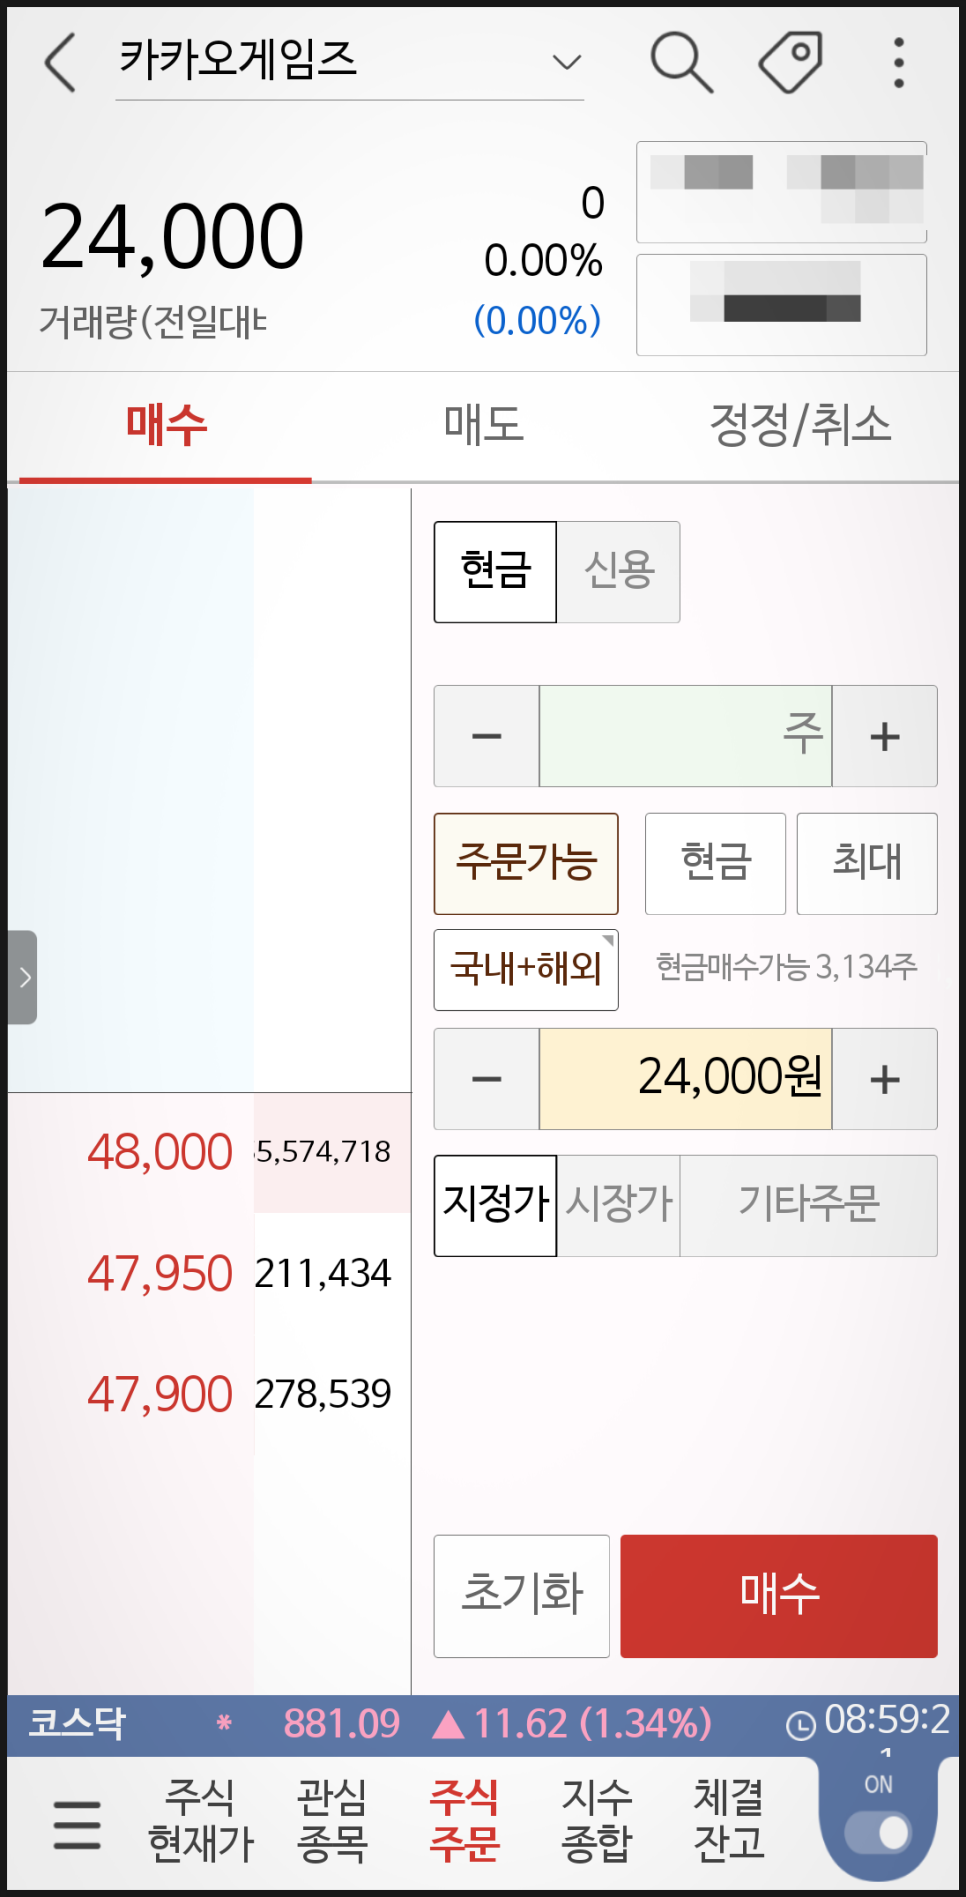Tap the quantity input field

[685, 736]
